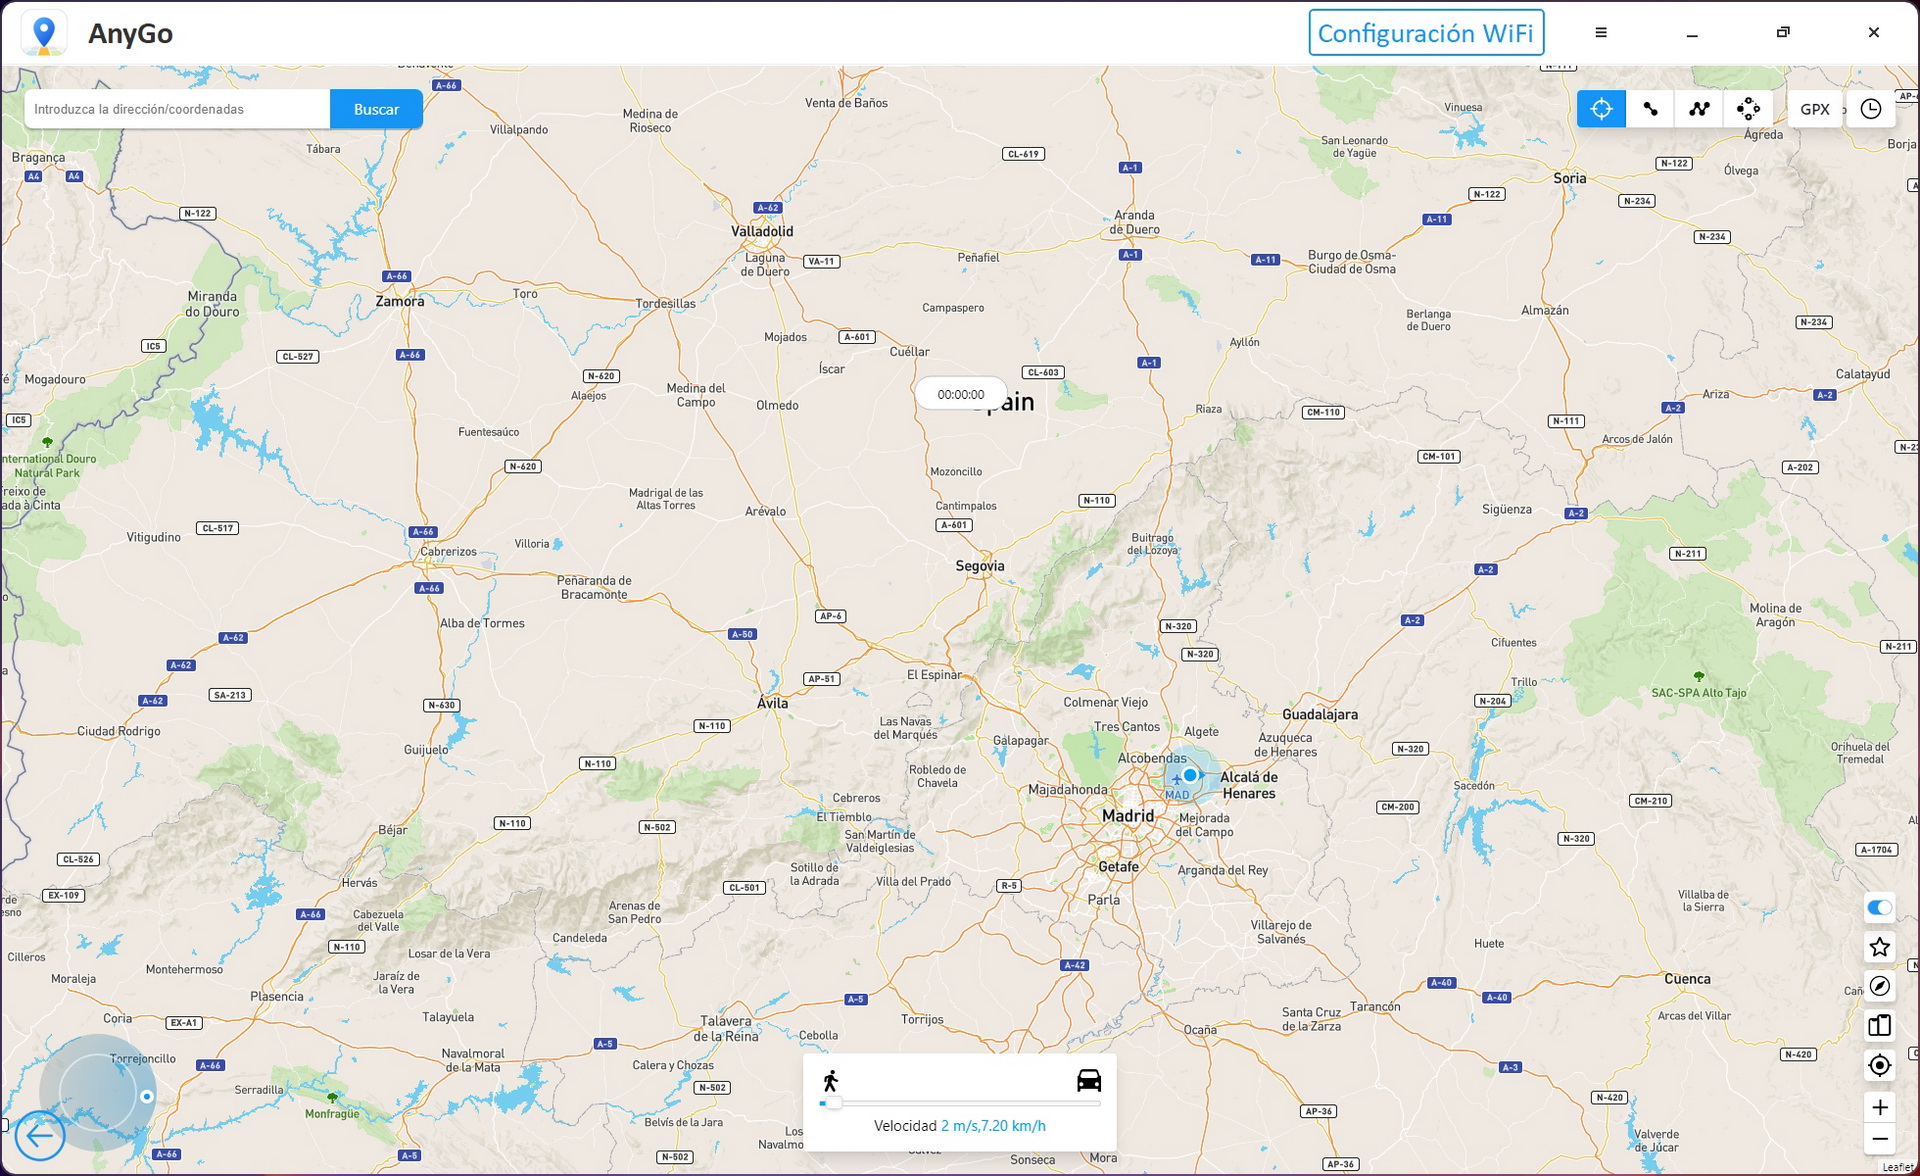The height and width of the screenshot is (1176, 1920).
Task: Click the Segovia city label
Action: [x=980, y=566]
